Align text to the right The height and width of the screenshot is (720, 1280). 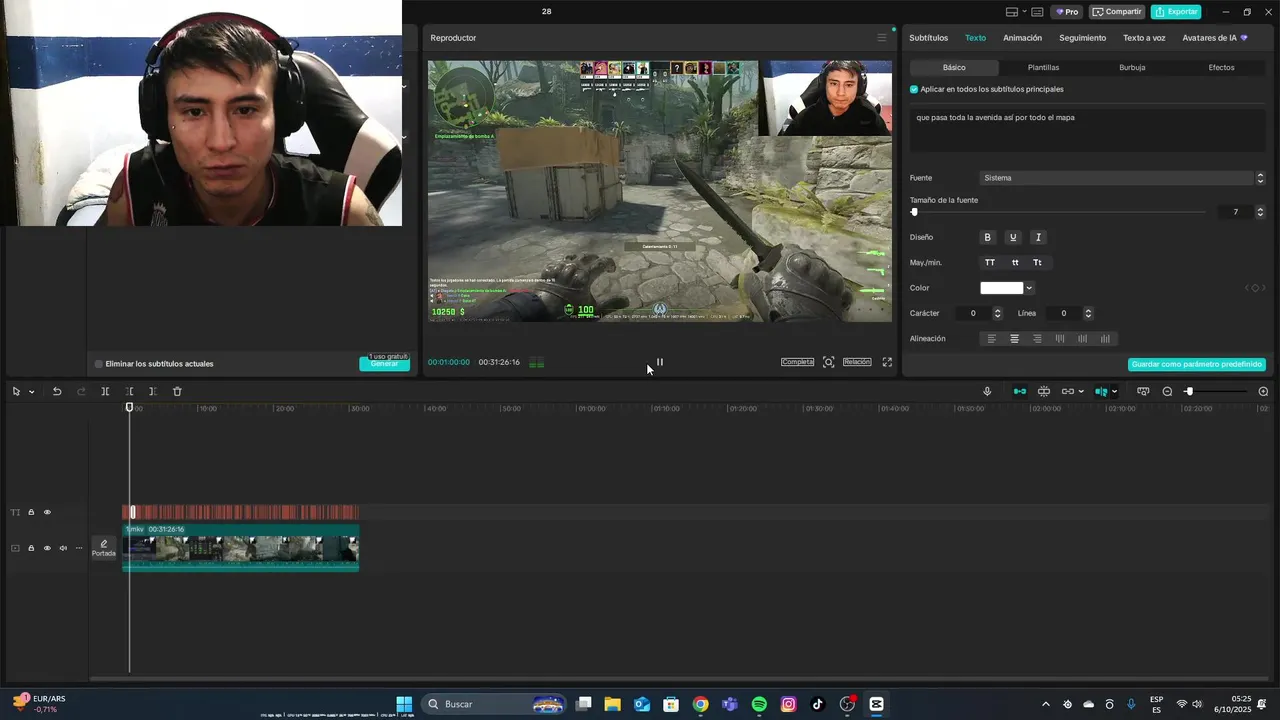click(x=1037, y=339)
